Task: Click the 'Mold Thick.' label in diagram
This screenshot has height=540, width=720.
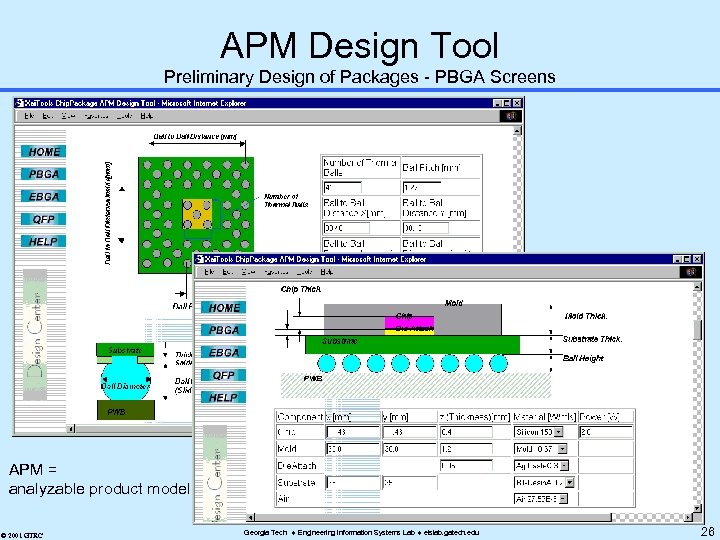Action: coord(586,316)
